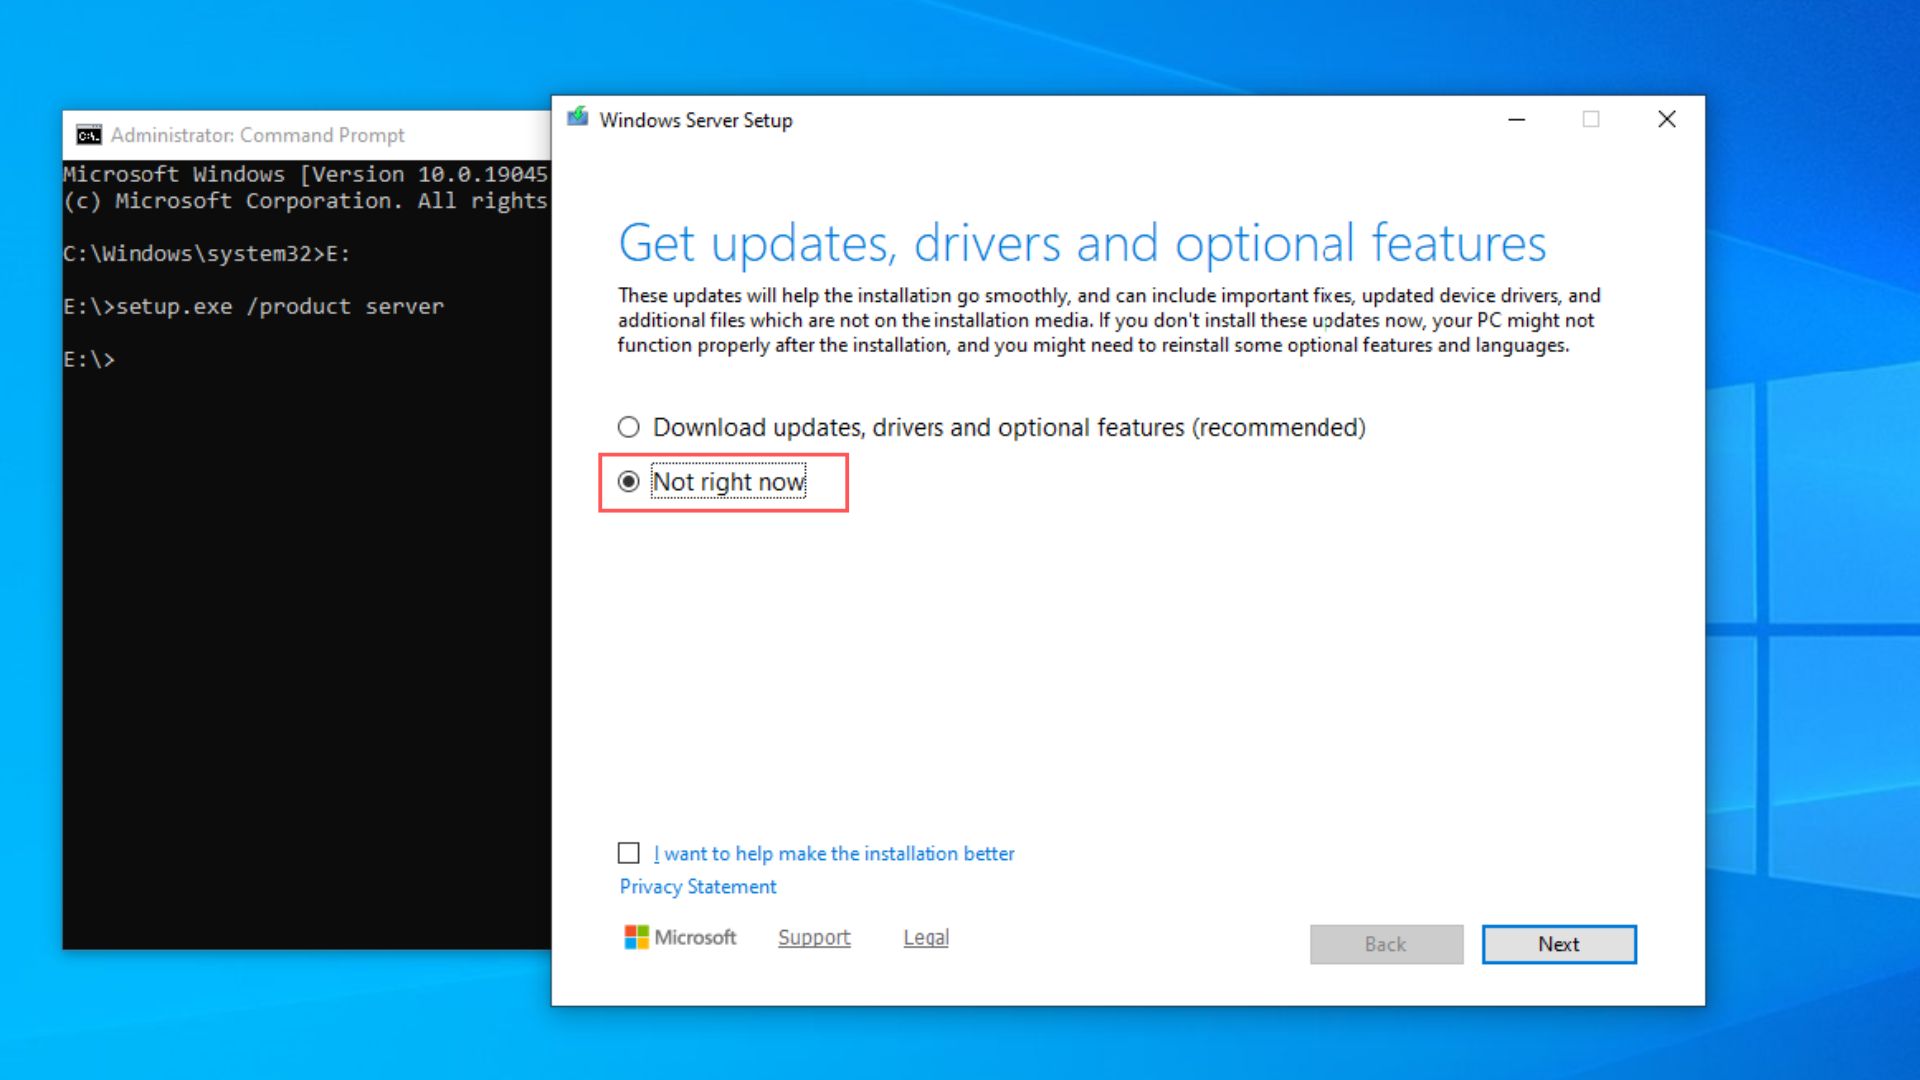Click the 'setup.exe /product server' command text

(x=279, y=306)
